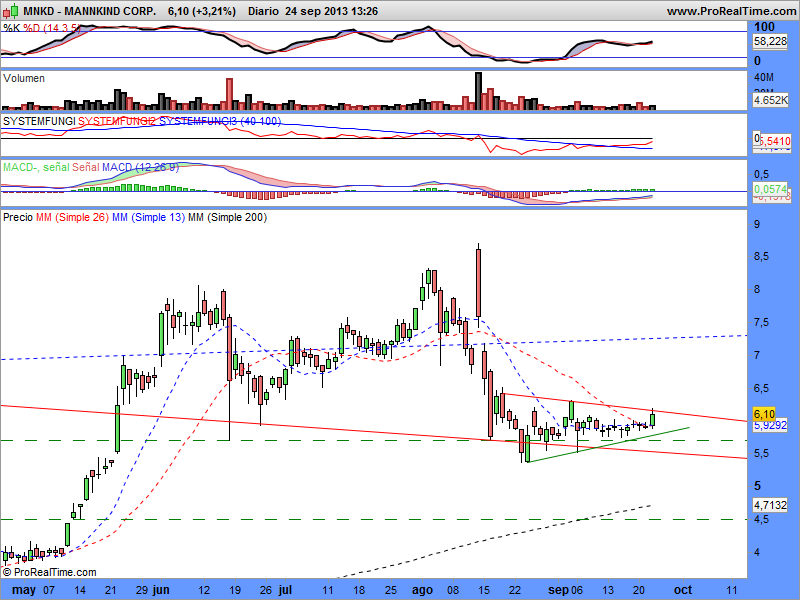The image size is (800, 600).
Task: Select the sep month marker on date axis
Action: [558, 590]
